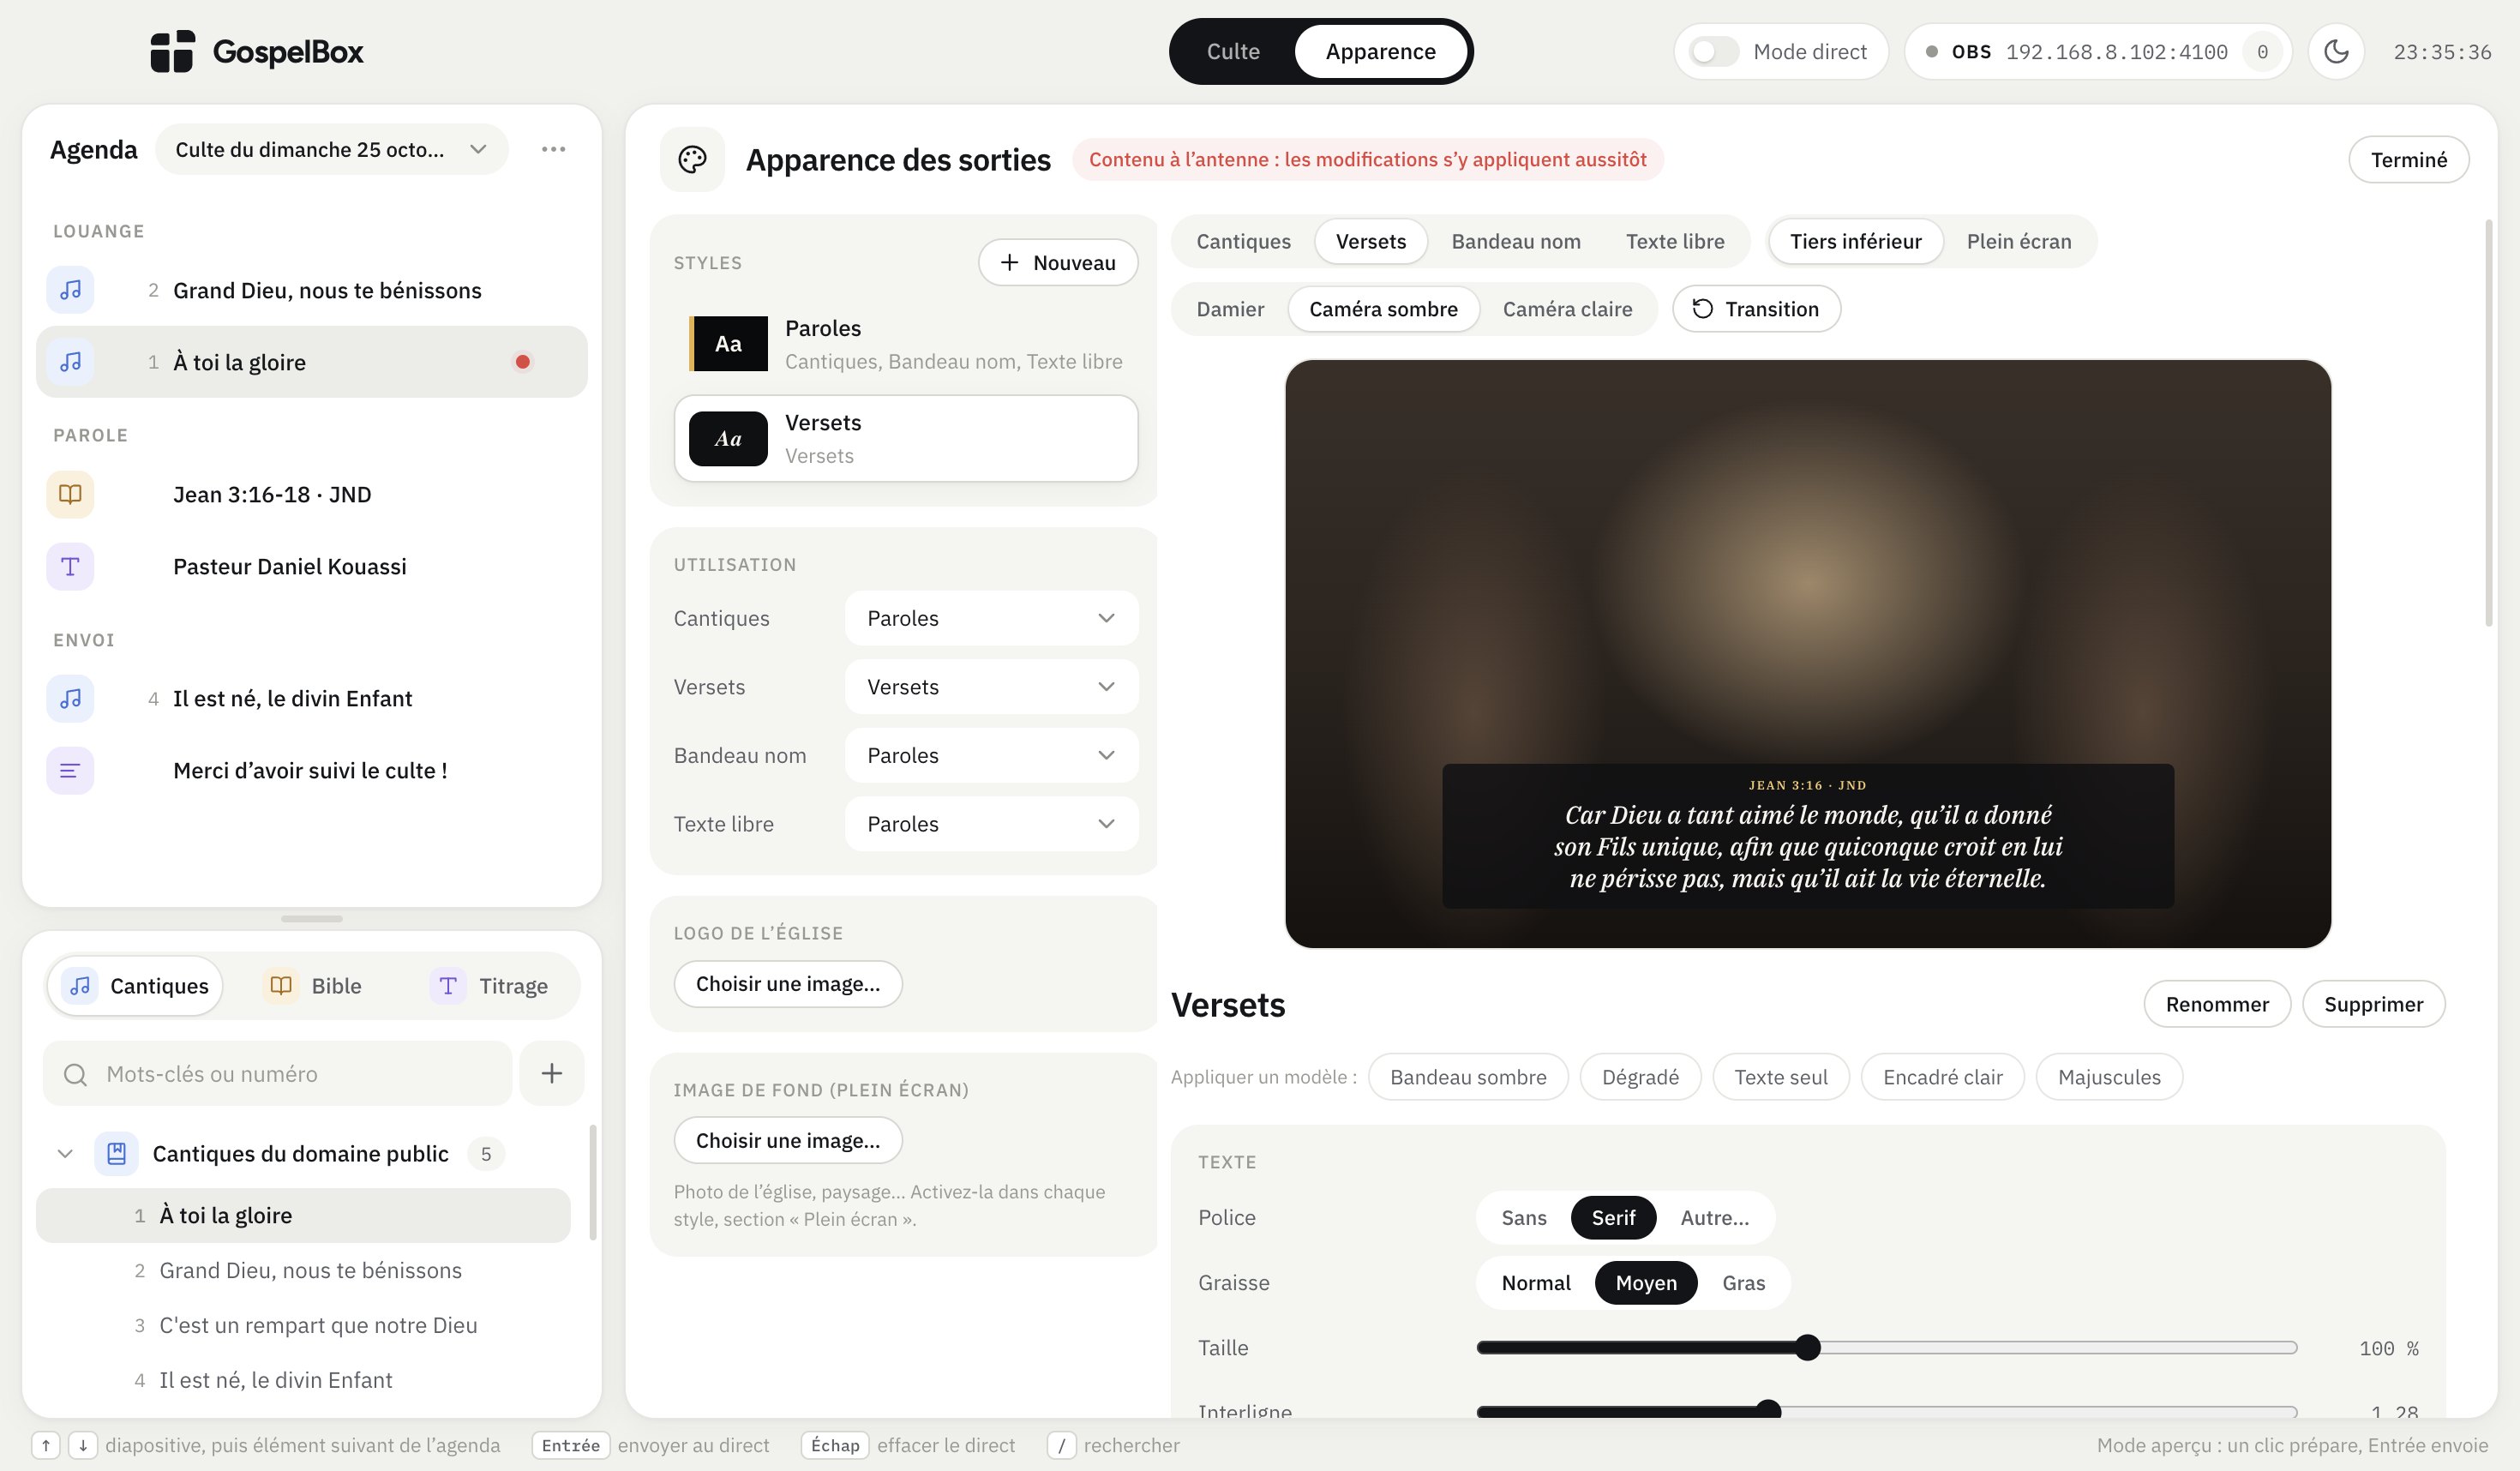Screen dimensions: 2520x1471
Task: Open the Titrage library tab
Action: click(490, 986)
